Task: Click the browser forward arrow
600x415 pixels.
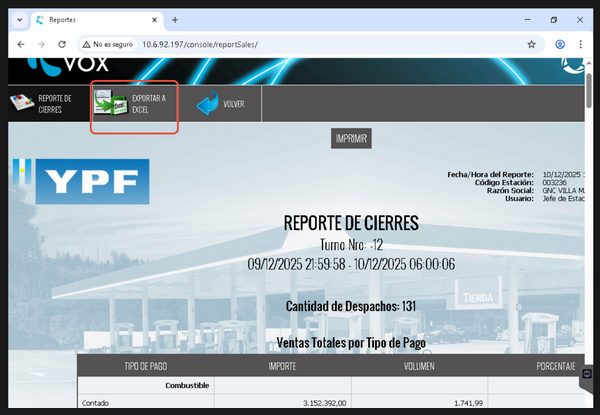Action: (41, 44)
